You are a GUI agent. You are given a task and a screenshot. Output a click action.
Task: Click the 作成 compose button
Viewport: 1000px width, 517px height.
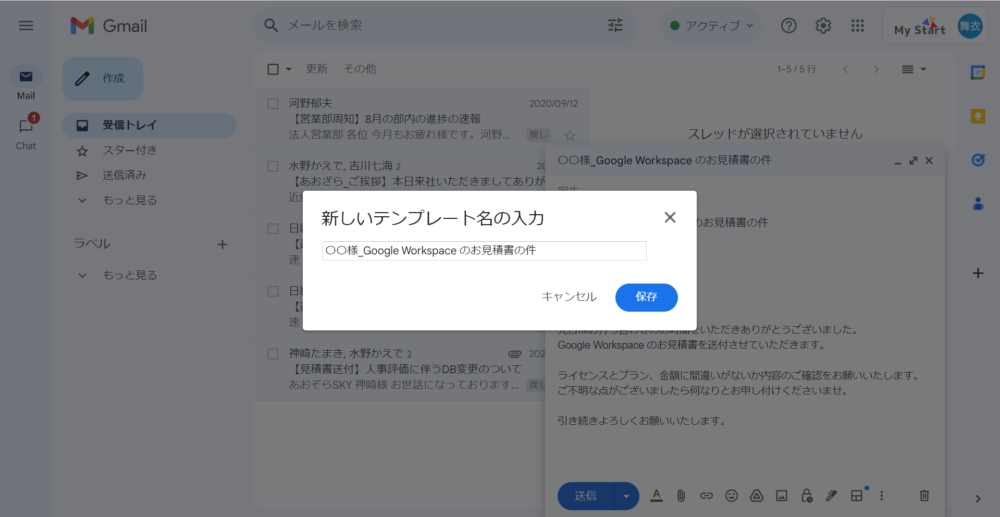[103, 78]
